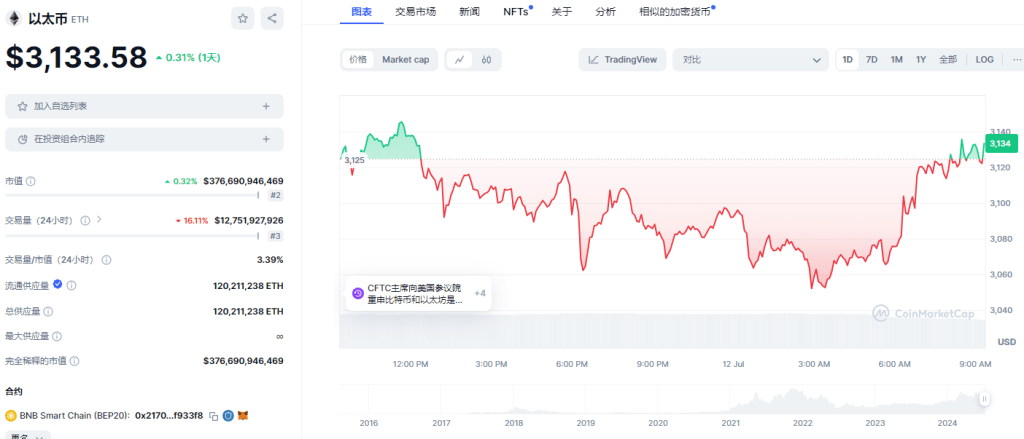
Task: Click the star favorite icon beside ETH
Action: 243,18
